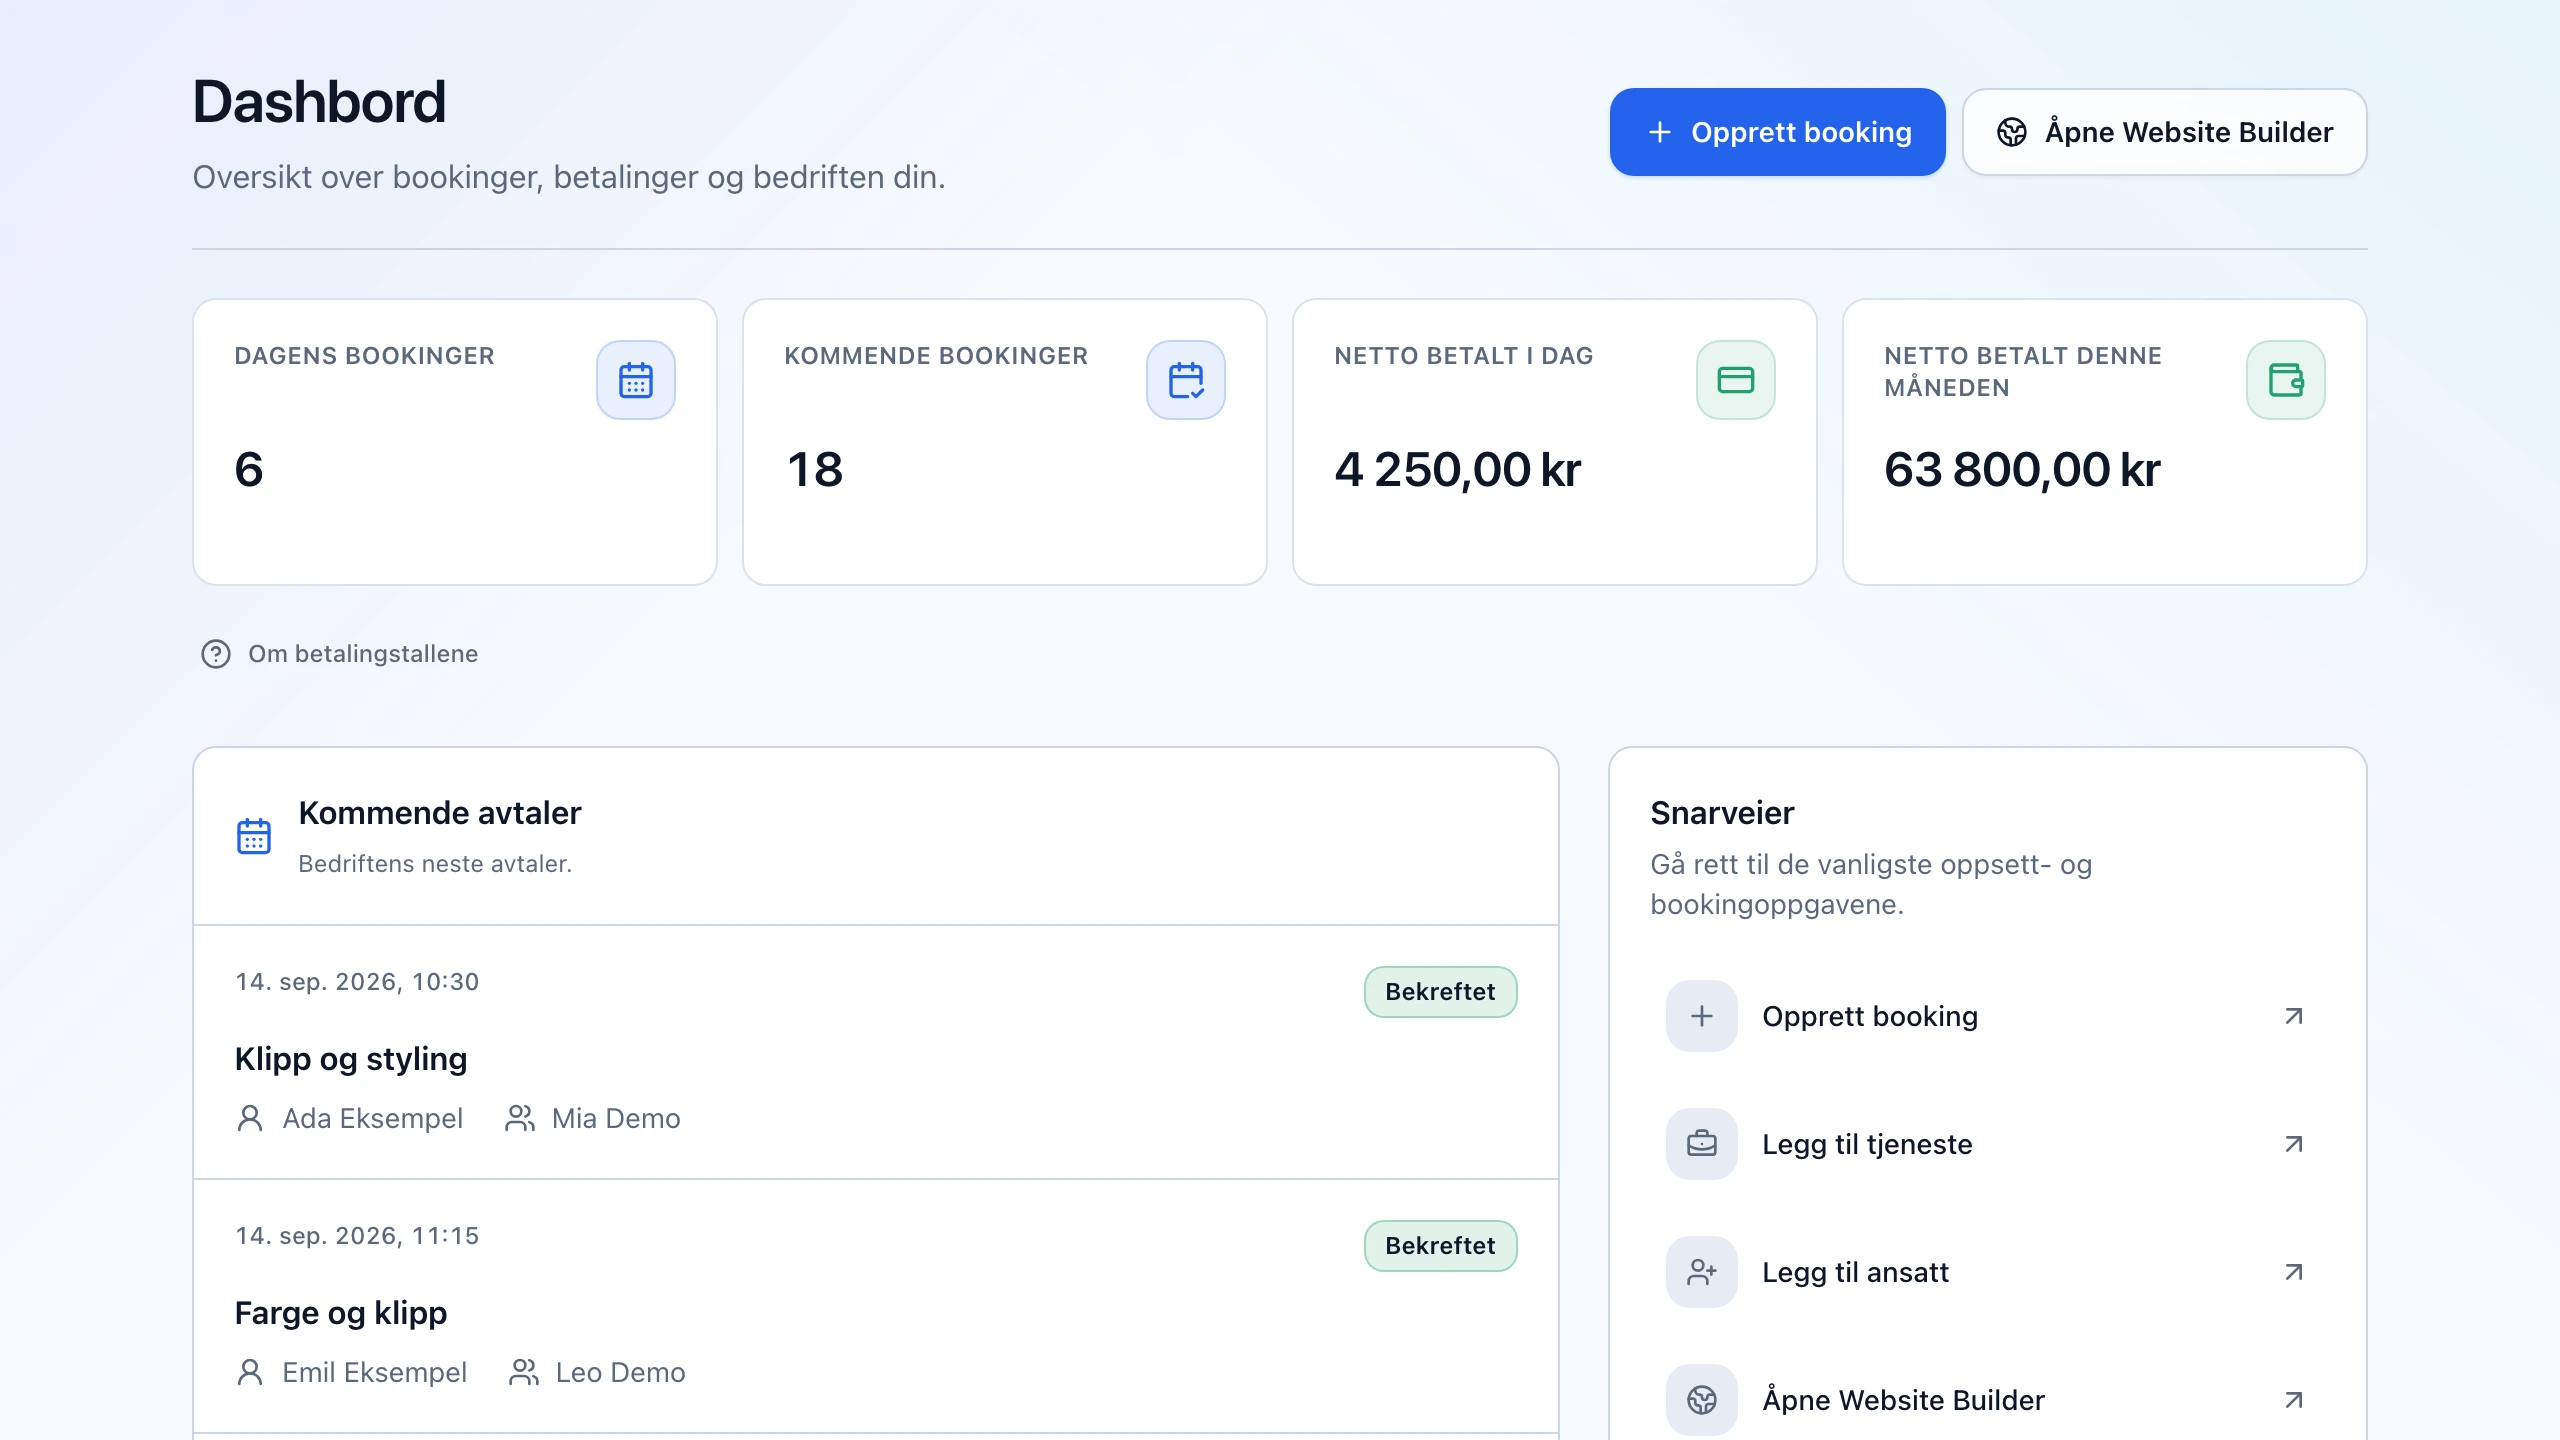The height and width of the screenshot is (1440, 2560).
Task: Click the group icon beside Leo Demo
Action: point(524,1372)
